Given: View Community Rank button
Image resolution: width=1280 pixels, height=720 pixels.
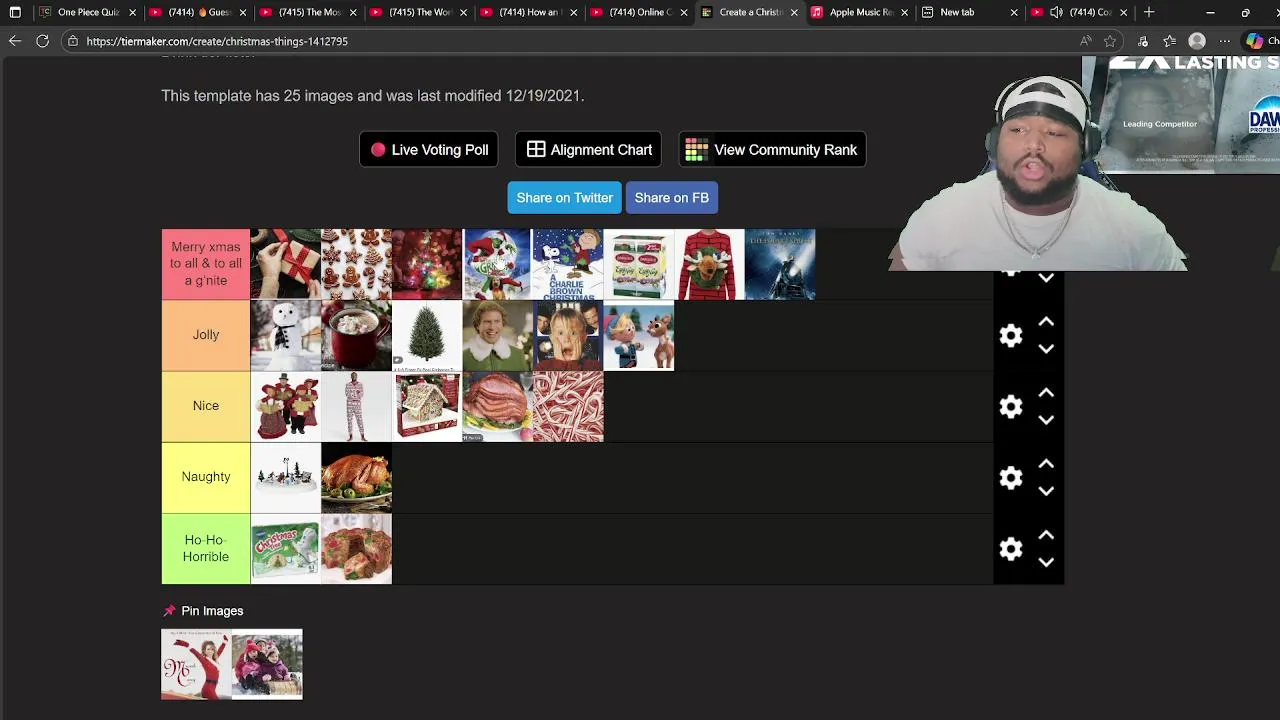Looking at the screenshot, I should coord(772,150).
